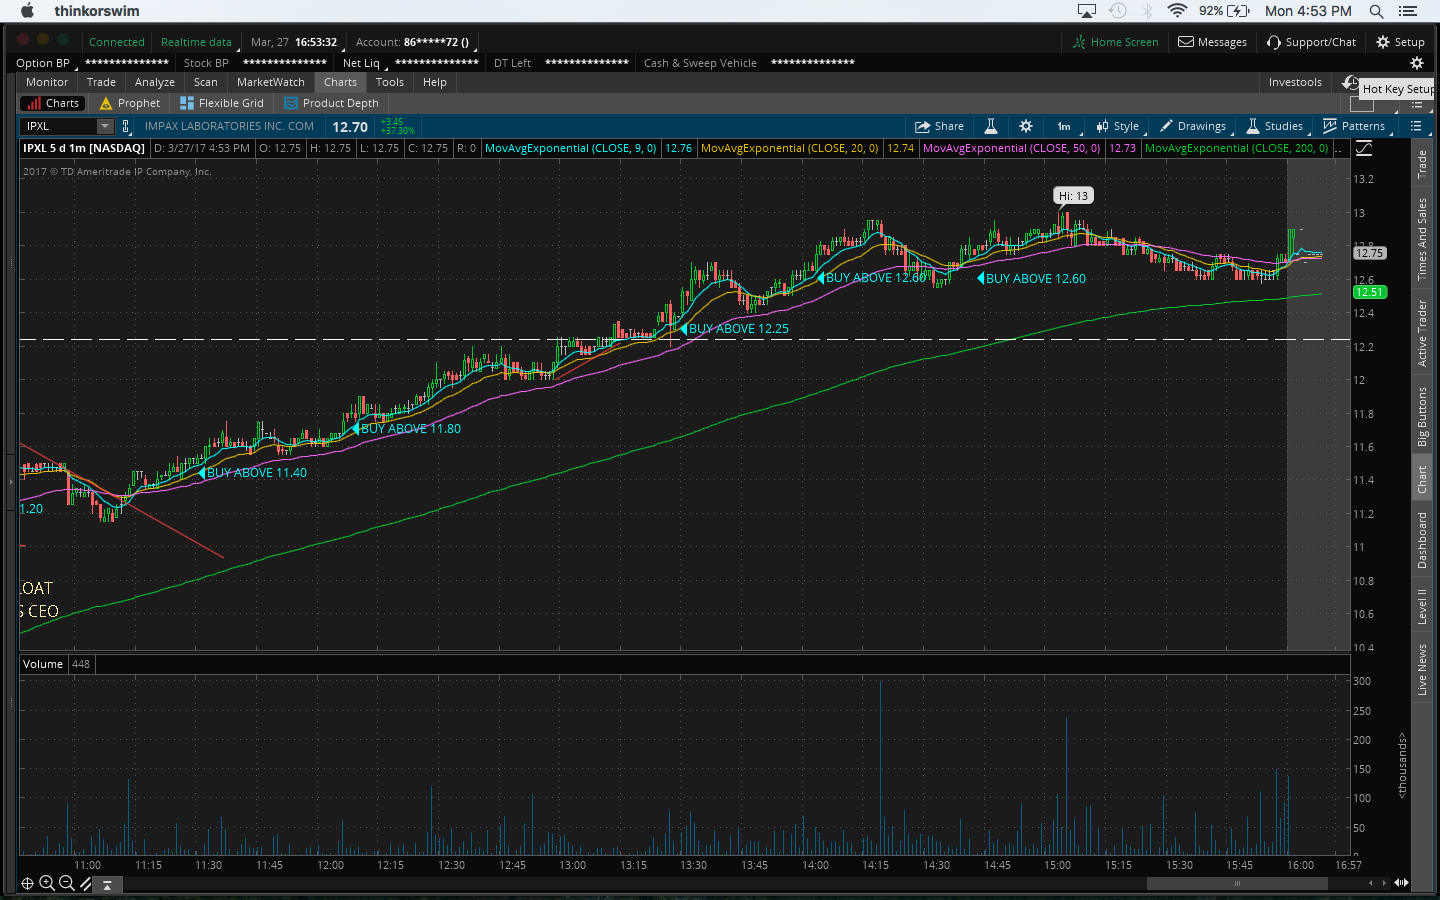Open the application settings gear below Setup
The image size is (1440, 900).
point(1416,63)
